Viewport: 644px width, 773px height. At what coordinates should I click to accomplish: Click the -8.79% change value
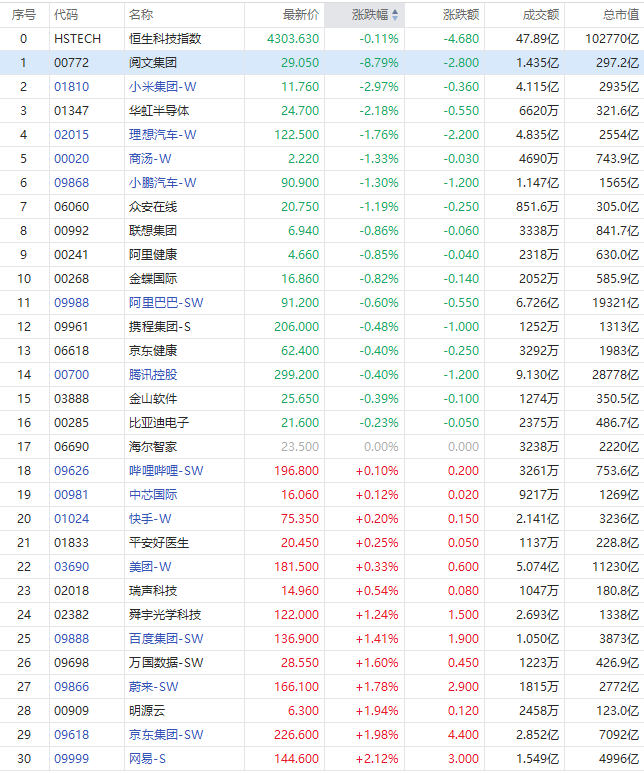click(379, 63)
